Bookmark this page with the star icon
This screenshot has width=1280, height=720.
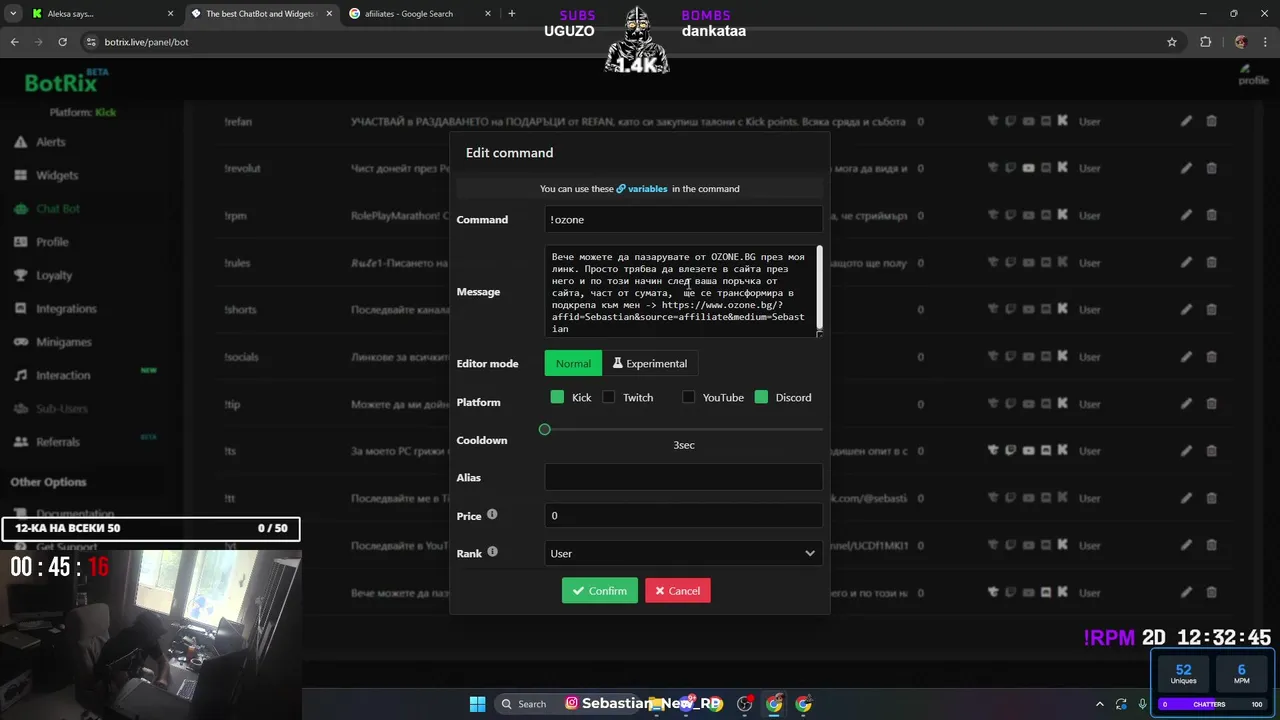1172,42
